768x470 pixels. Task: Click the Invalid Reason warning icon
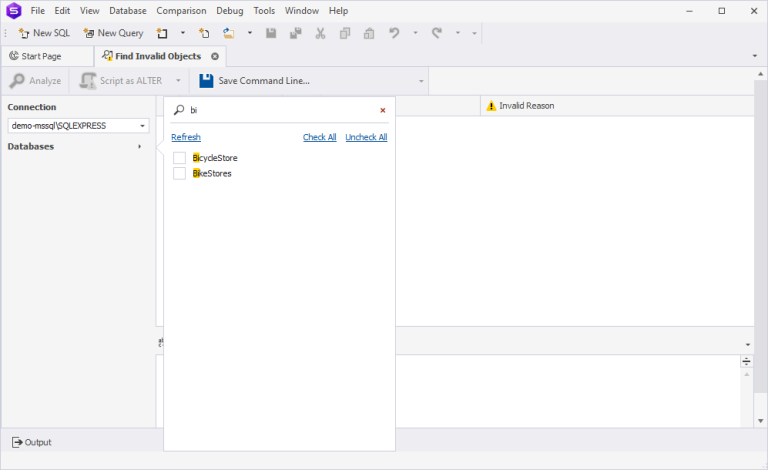(490, 106)
